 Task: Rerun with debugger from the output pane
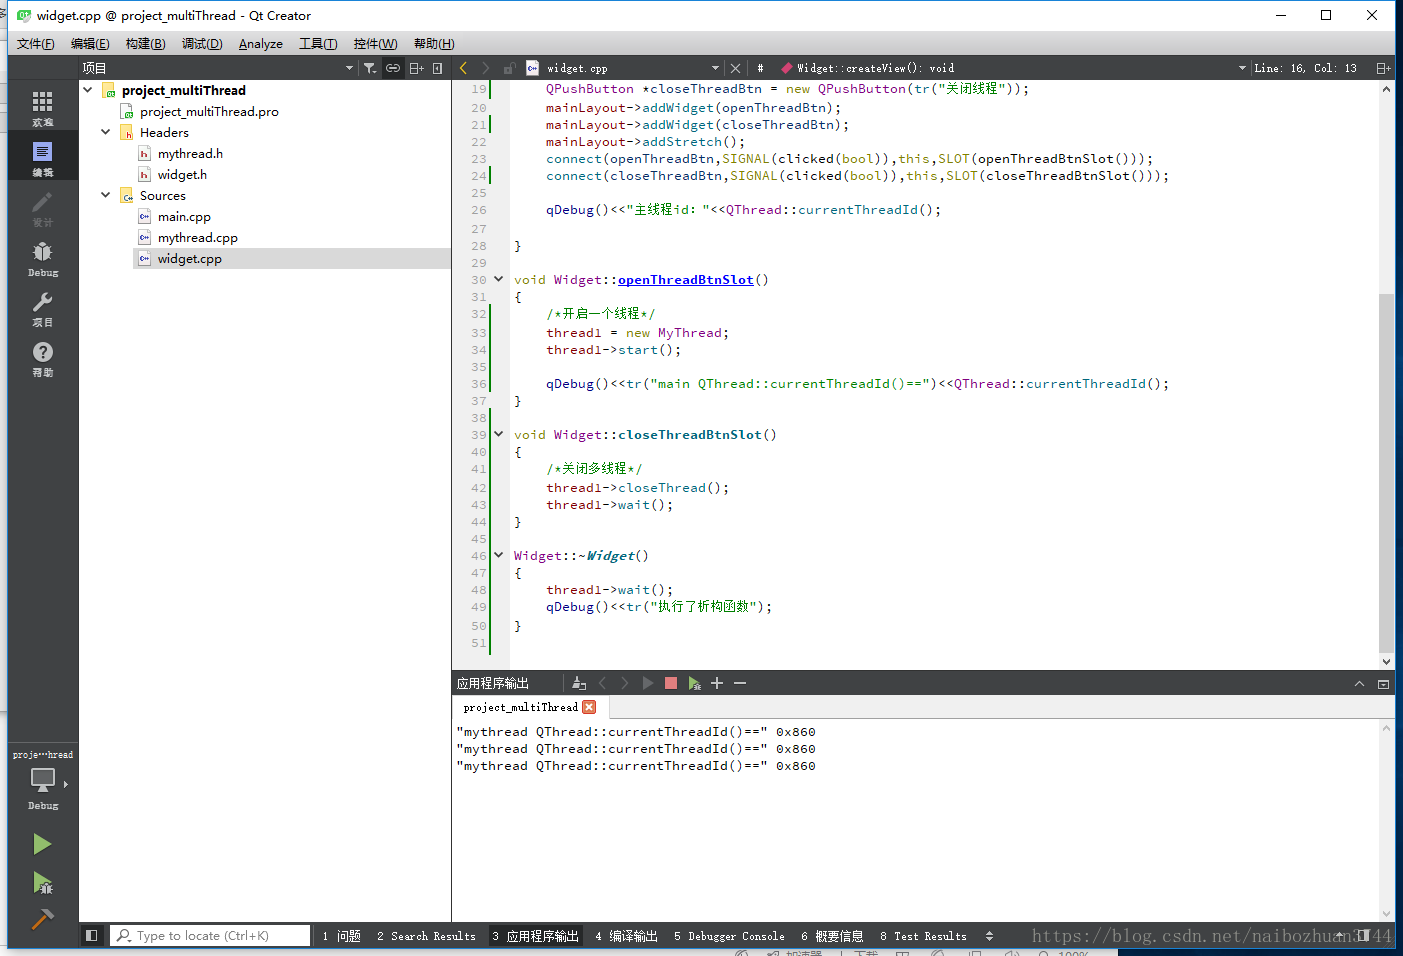tap(694, 683)
